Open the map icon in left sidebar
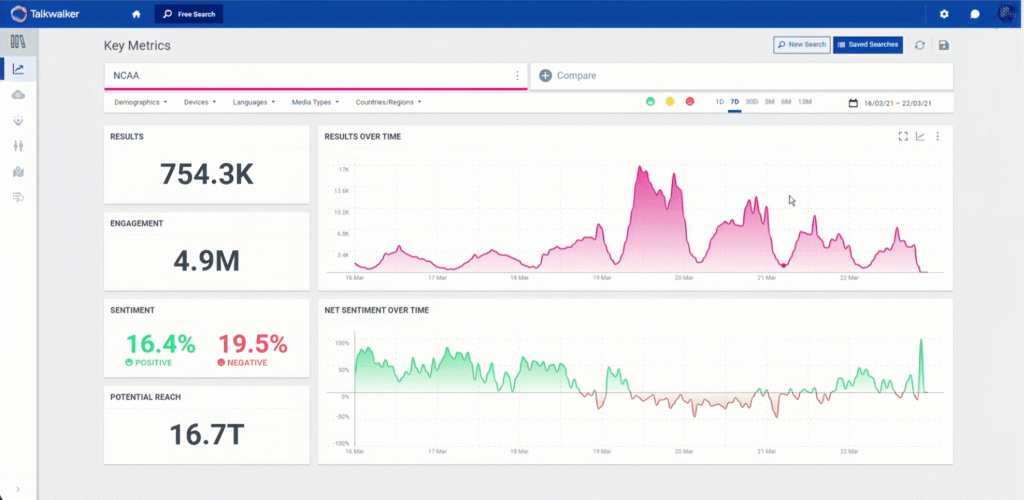 point(18,172)
